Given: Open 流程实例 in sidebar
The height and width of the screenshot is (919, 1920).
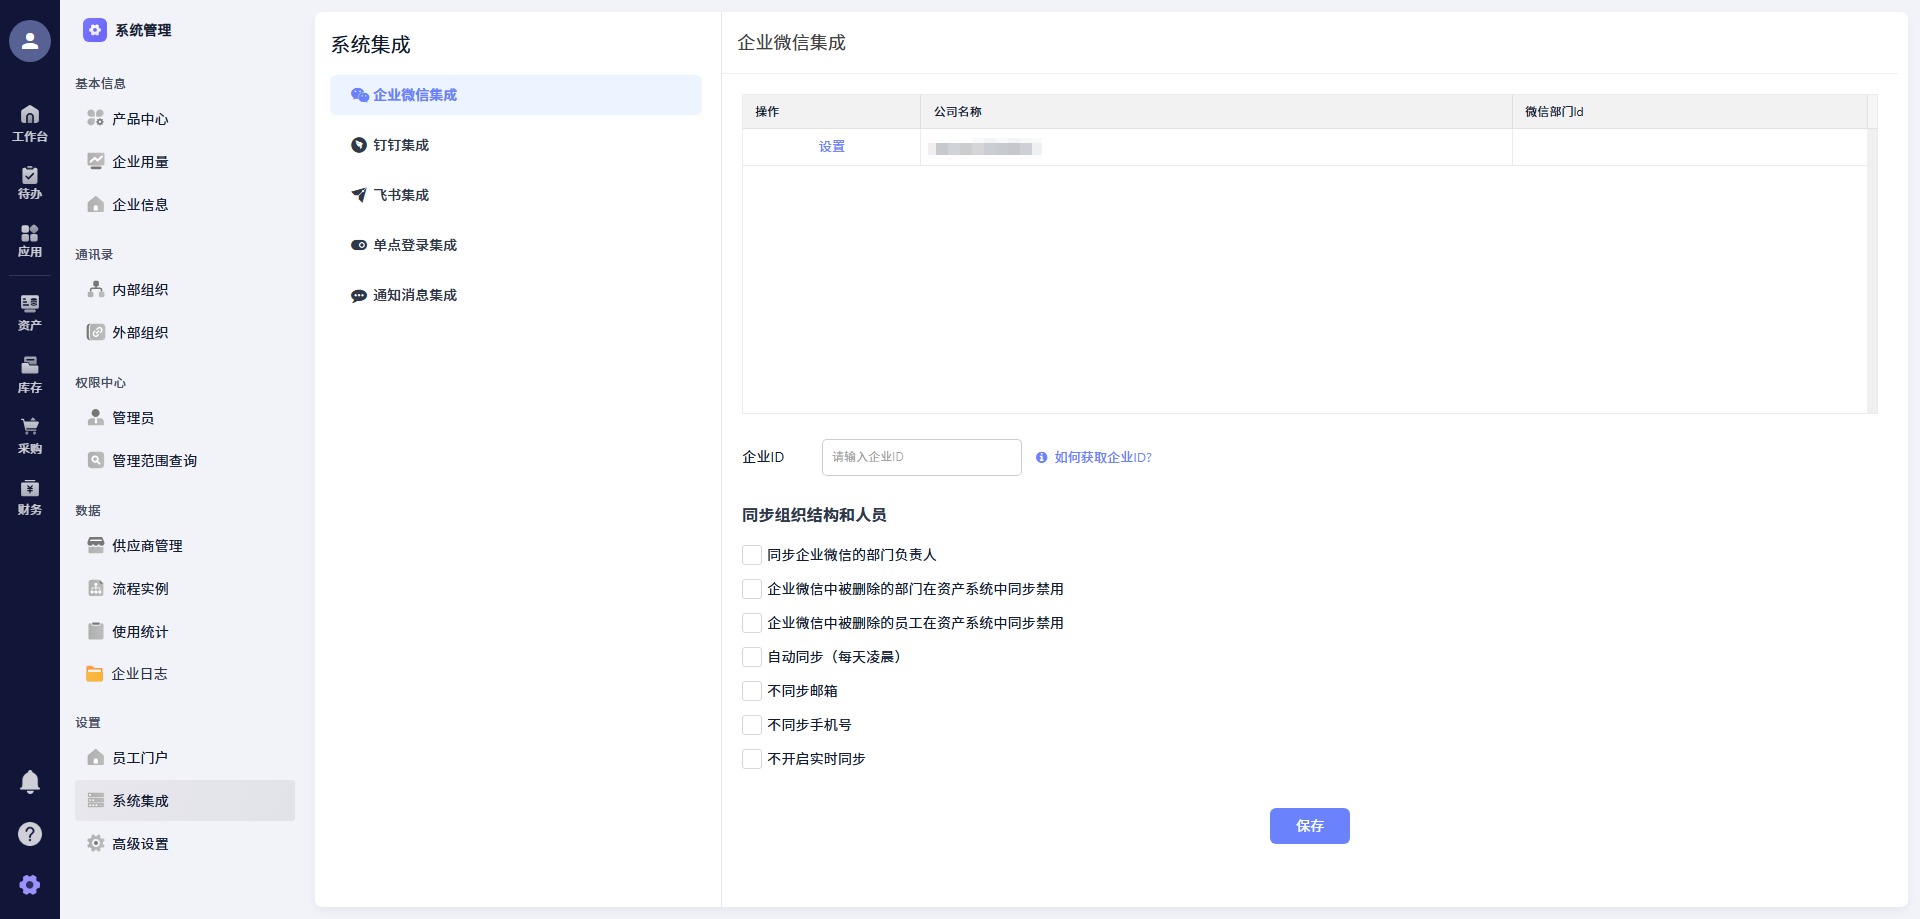Looking at the screenshot, I should coord(185,589).
